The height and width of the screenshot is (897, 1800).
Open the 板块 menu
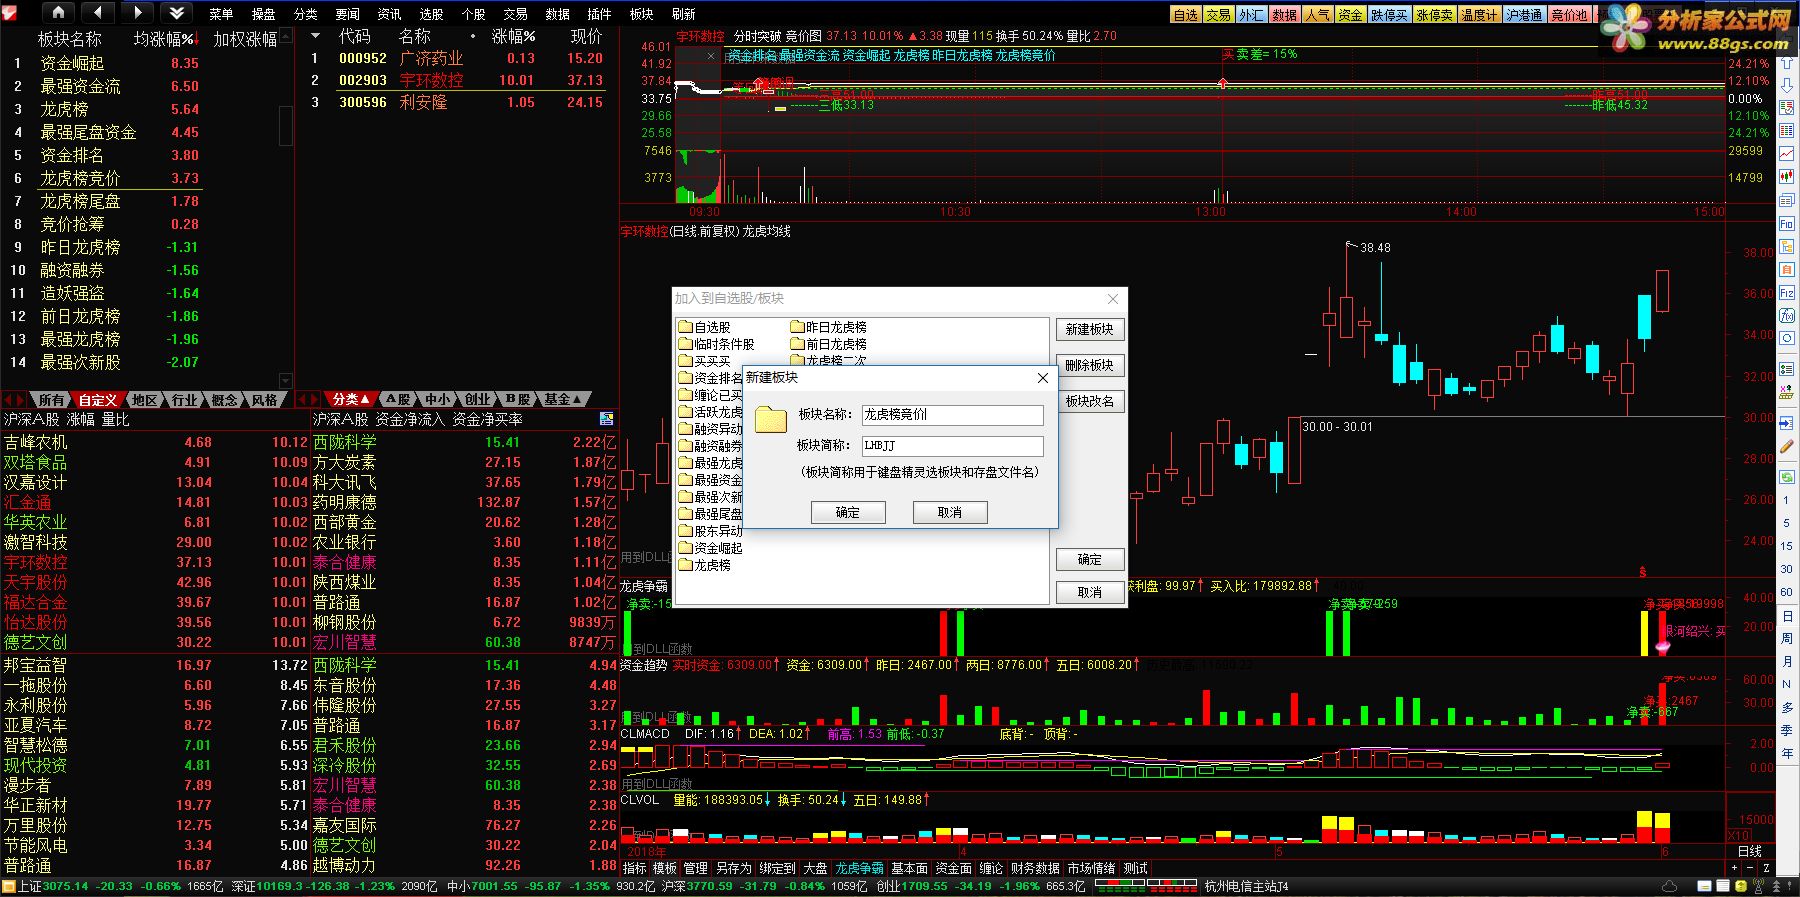(642, 14)
